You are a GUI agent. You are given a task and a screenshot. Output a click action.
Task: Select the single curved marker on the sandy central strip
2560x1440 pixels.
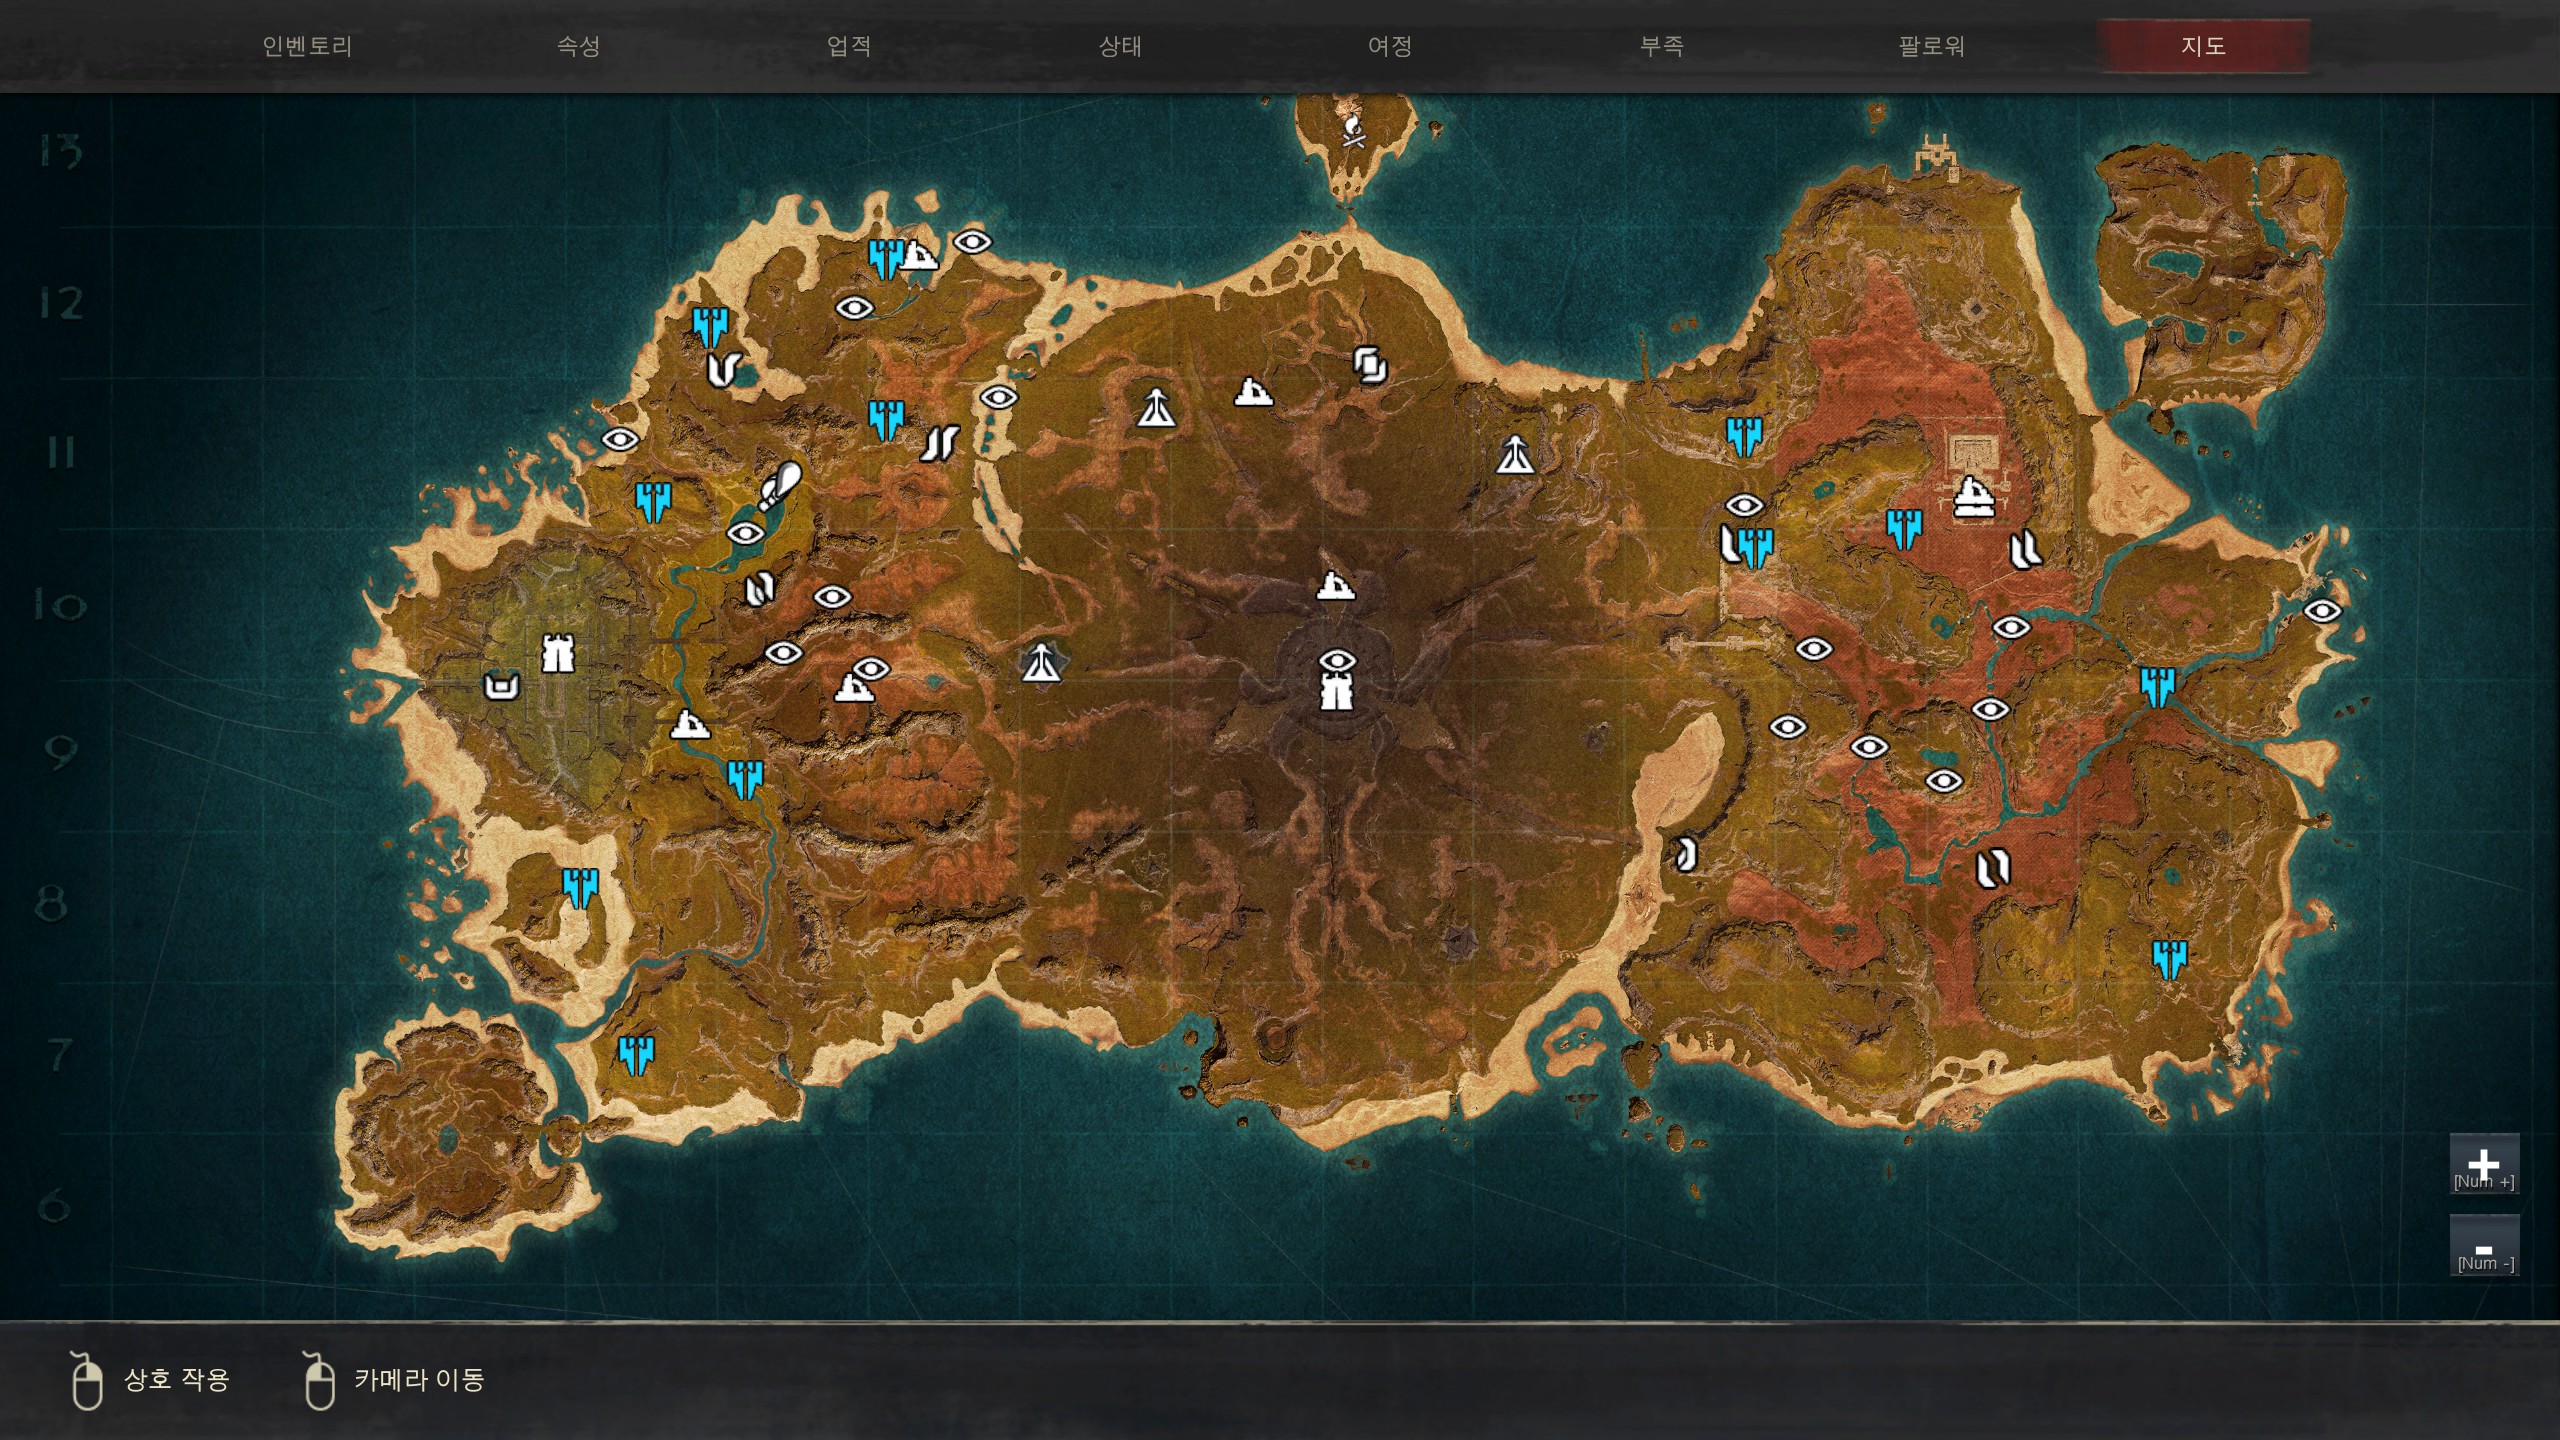[x=1686, y=855]
